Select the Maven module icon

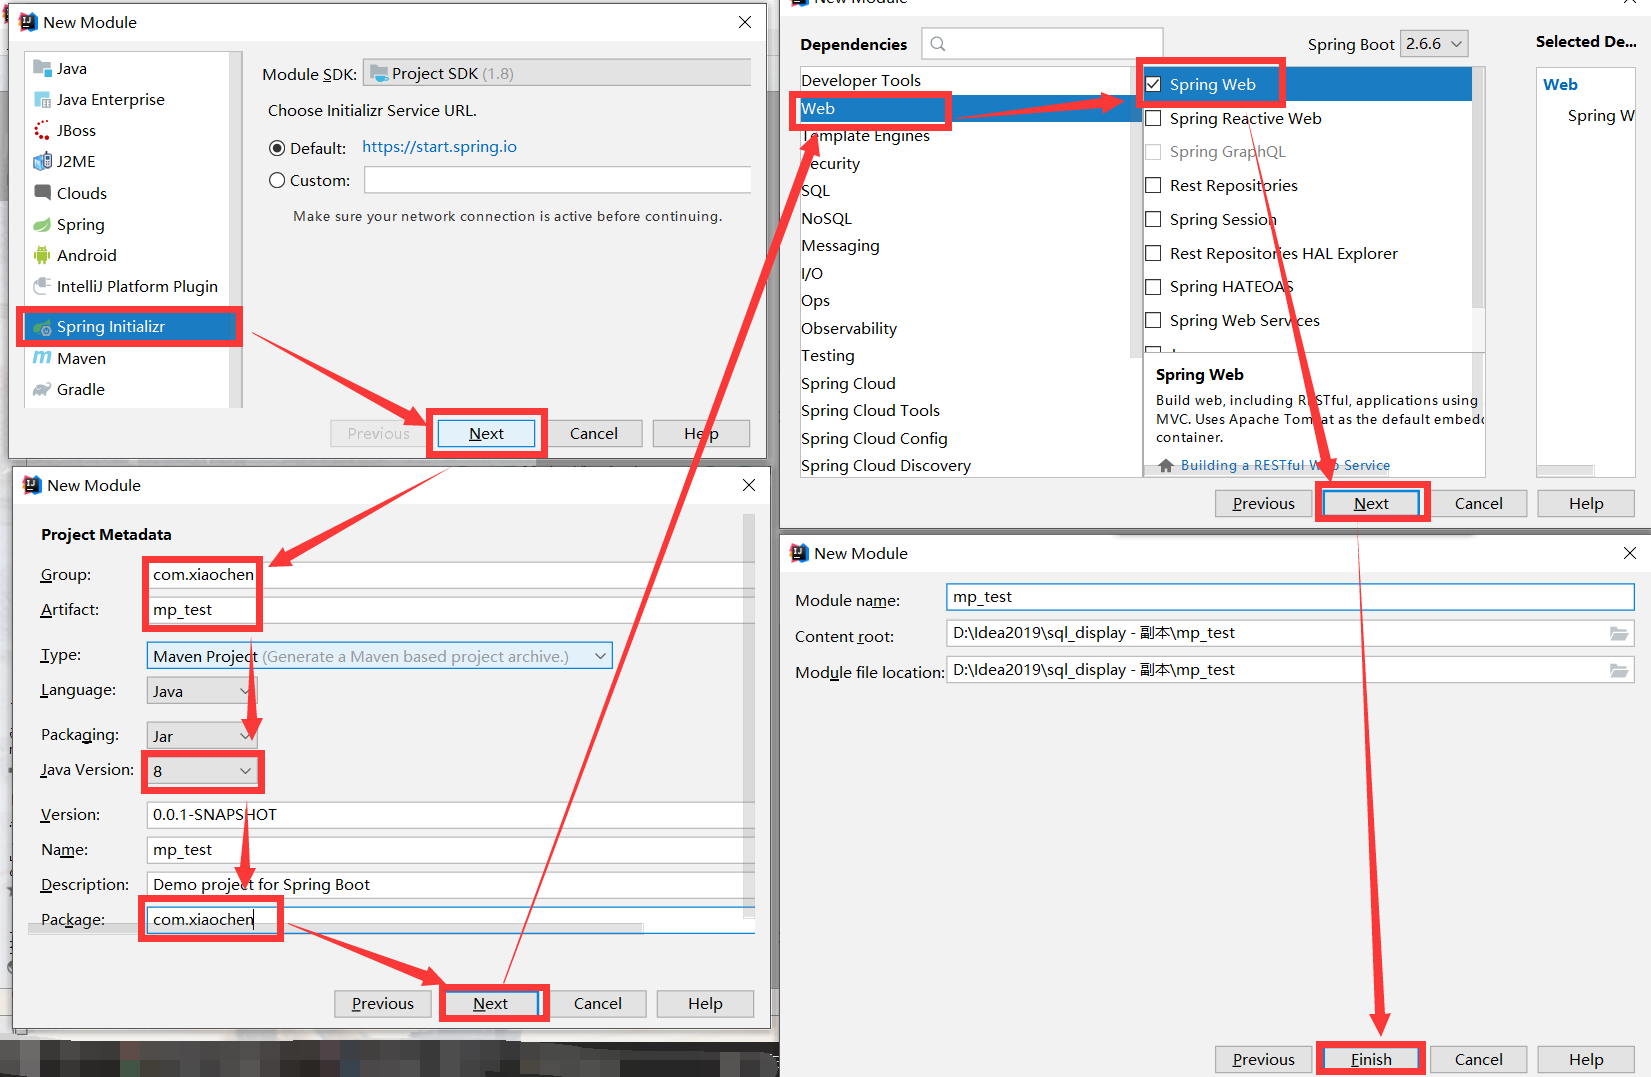coord(42,358)
